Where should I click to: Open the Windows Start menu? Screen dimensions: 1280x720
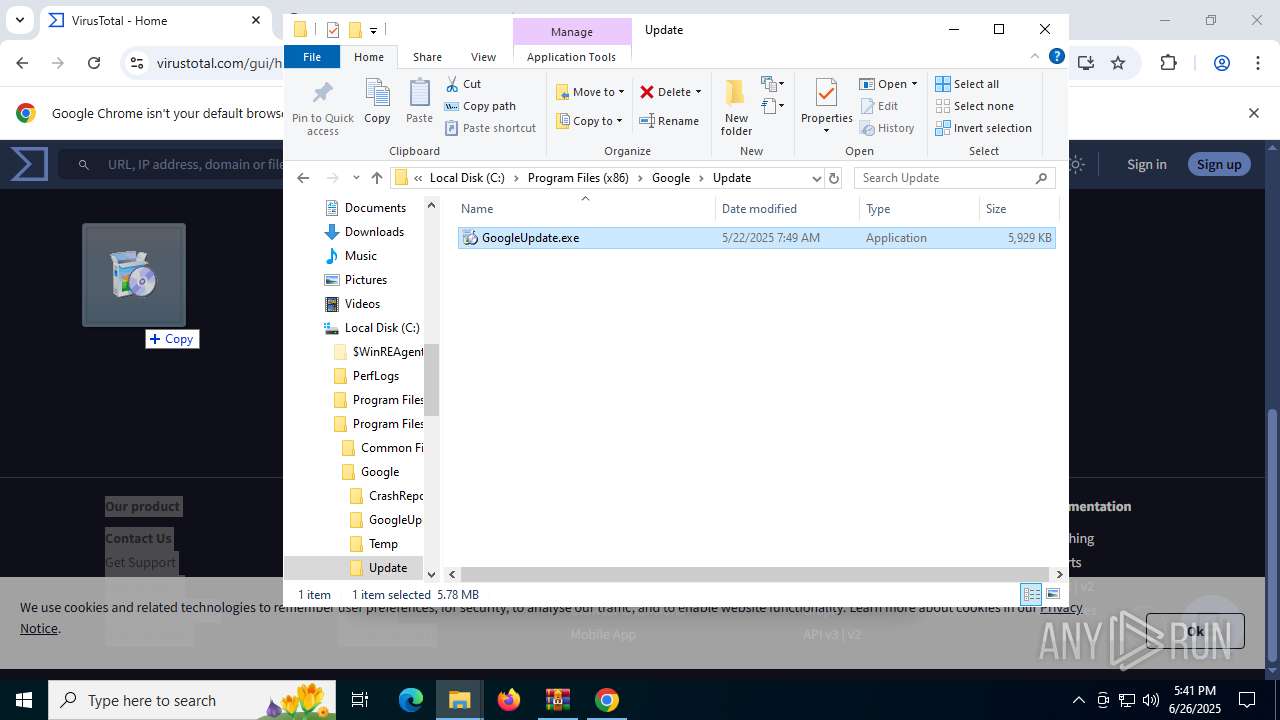click(24, 700)
